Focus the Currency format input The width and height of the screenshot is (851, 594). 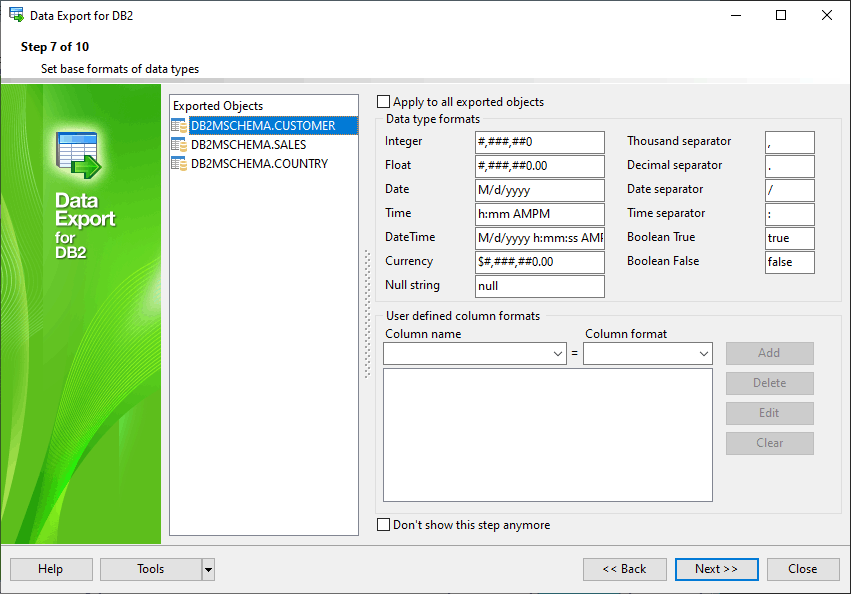click(540, 262)
